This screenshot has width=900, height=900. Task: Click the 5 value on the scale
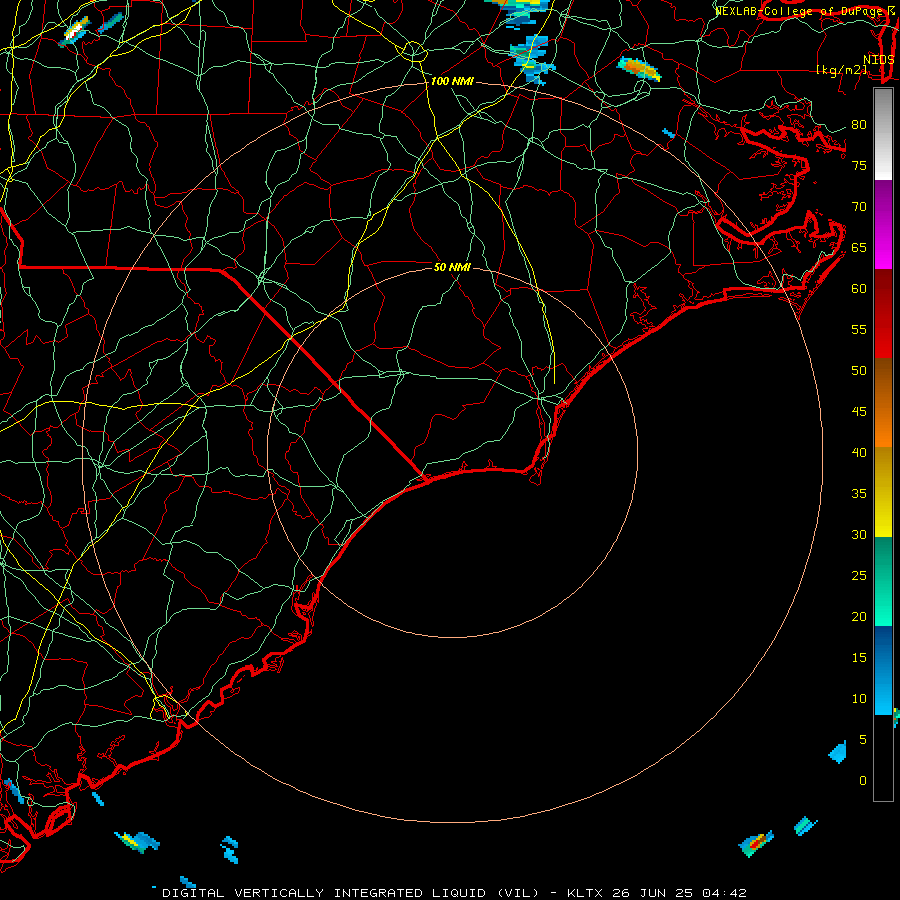pos(863,740)
